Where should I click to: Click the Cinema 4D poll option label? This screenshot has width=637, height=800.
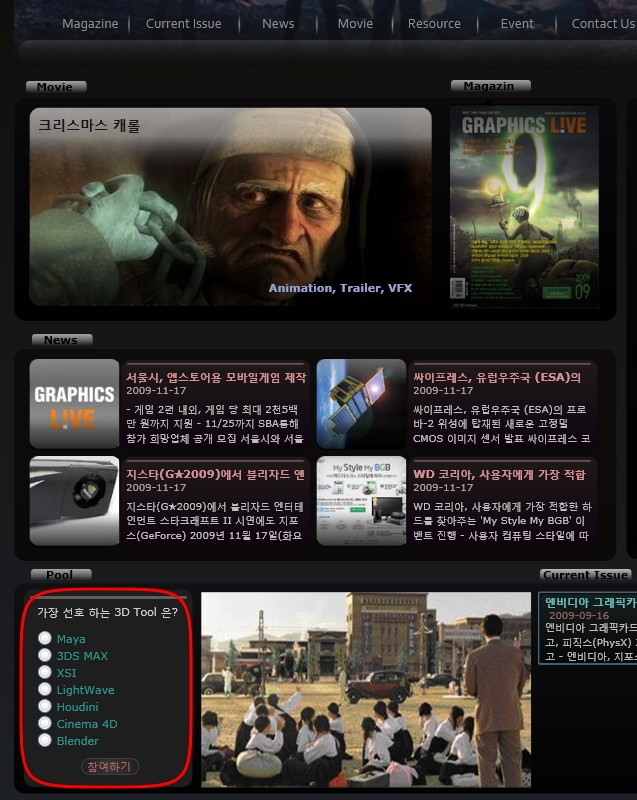pyautogui.click(x=87, y=723)
